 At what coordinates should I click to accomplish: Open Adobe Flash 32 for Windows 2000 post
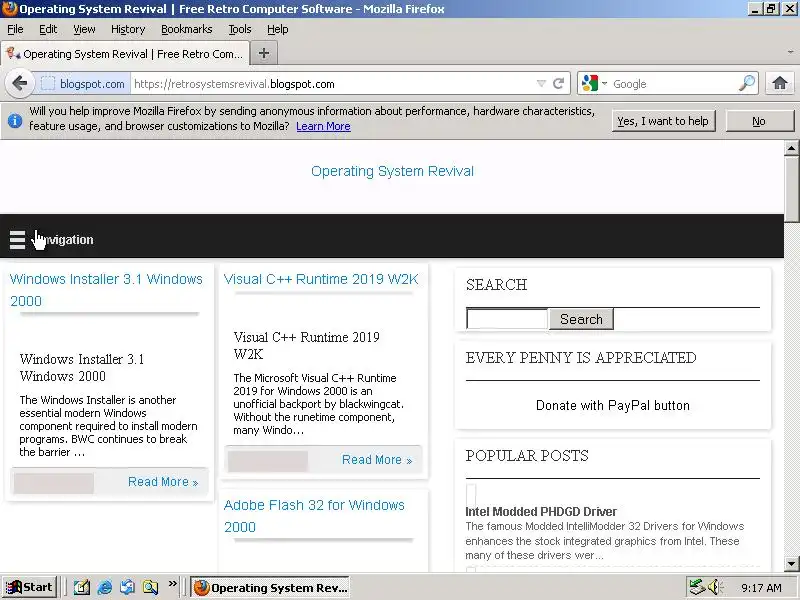[x=314, y=516]
